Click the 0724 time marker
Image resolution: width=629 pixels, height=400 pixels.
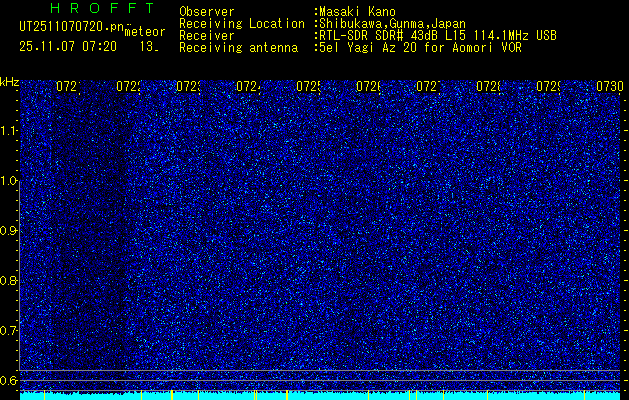click(249, 87)
